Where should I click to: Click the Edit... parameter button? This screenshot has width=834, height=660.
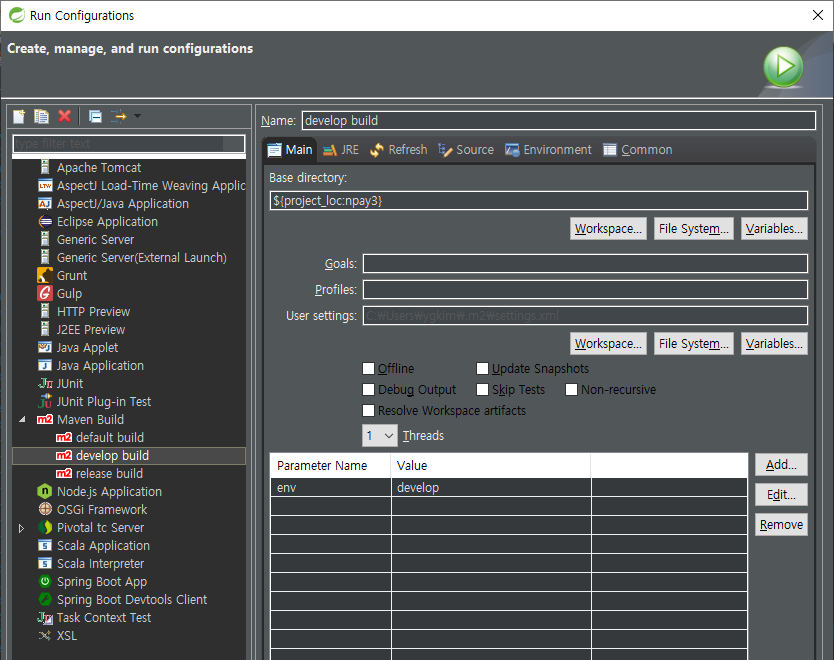point(781,495)
